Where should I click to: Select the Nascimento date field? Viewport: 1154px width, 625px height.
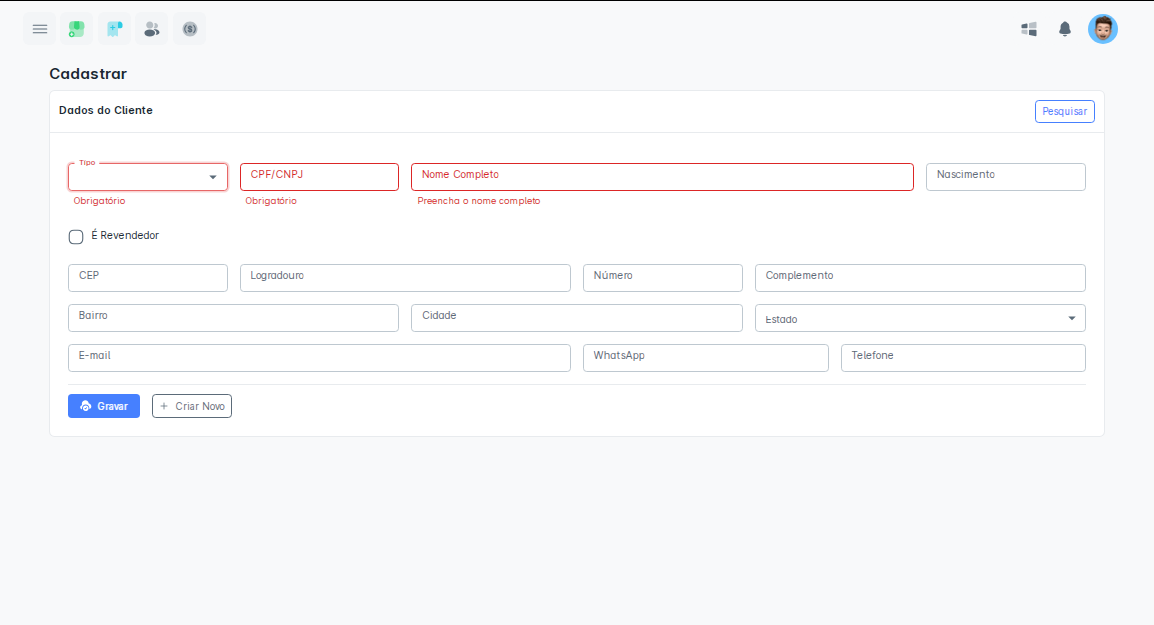coord(1005,177)
